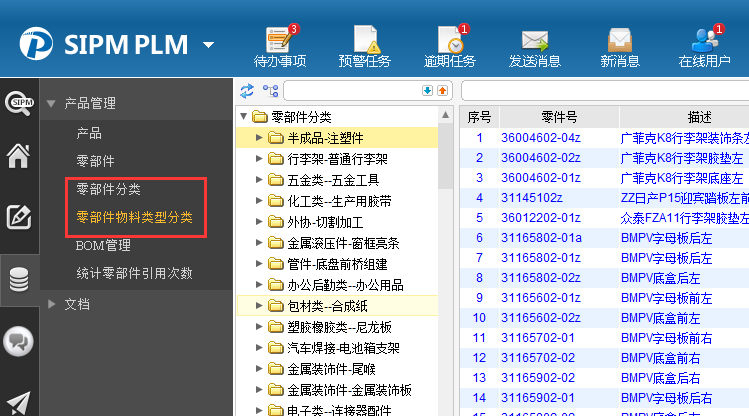The image size is (749, 416).
Task: Open part number 31145102z link
Action: coord(532,198)
